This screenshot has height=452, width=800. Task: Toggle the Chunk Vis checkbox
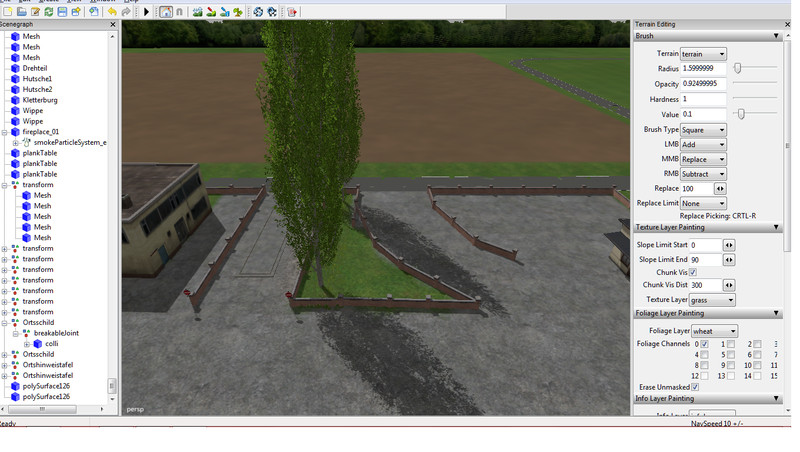693,272
